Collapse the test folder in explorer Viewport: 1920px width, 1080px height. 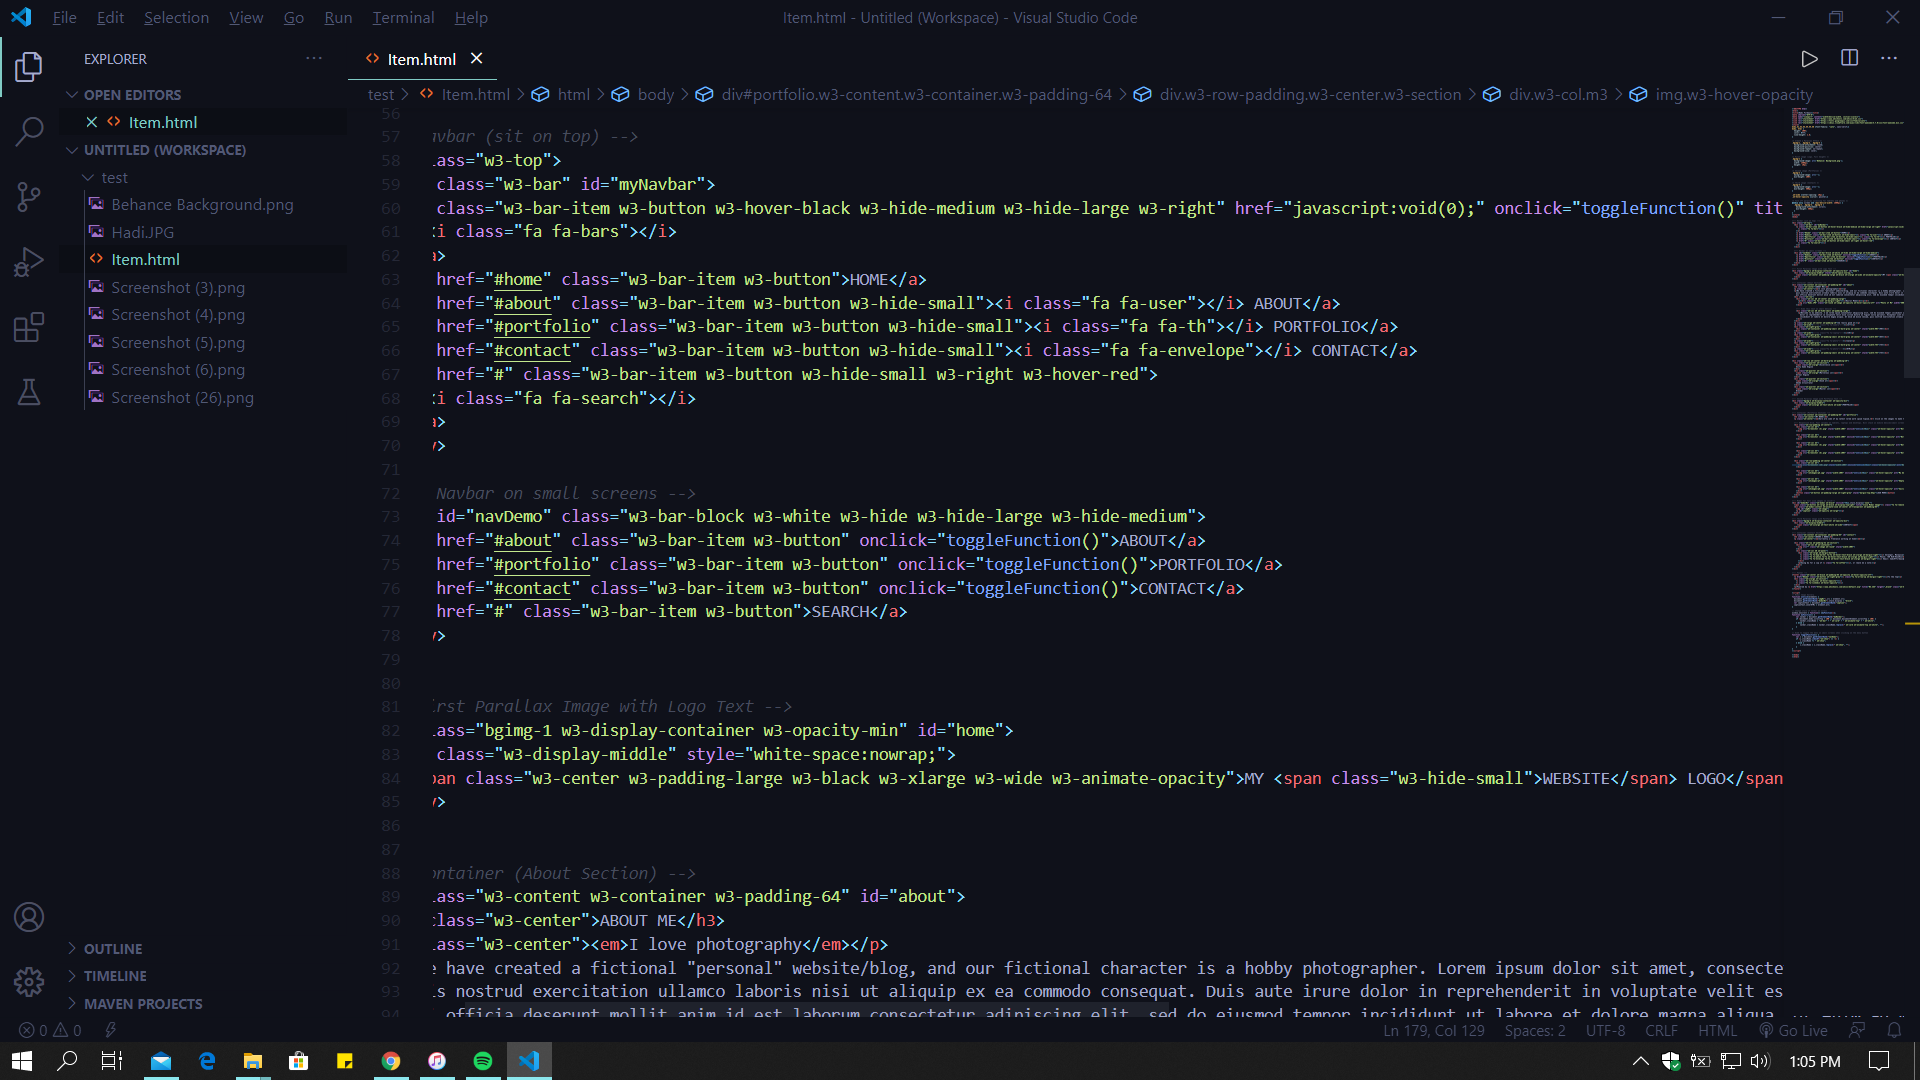(x=114, y=177)
